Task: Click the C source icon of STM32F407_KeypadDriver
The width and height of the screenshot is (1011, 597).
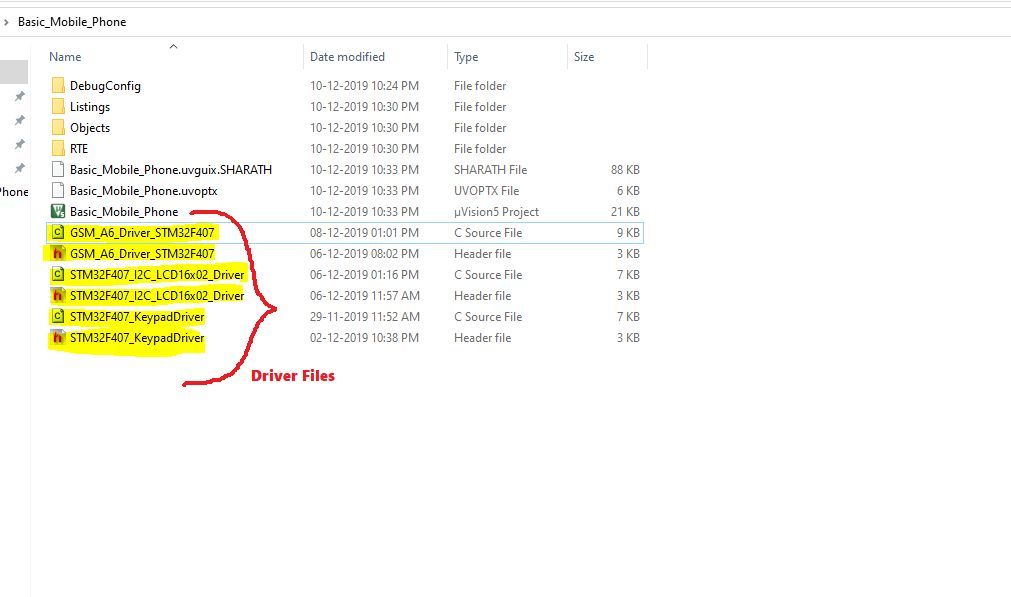Action: 58,317
